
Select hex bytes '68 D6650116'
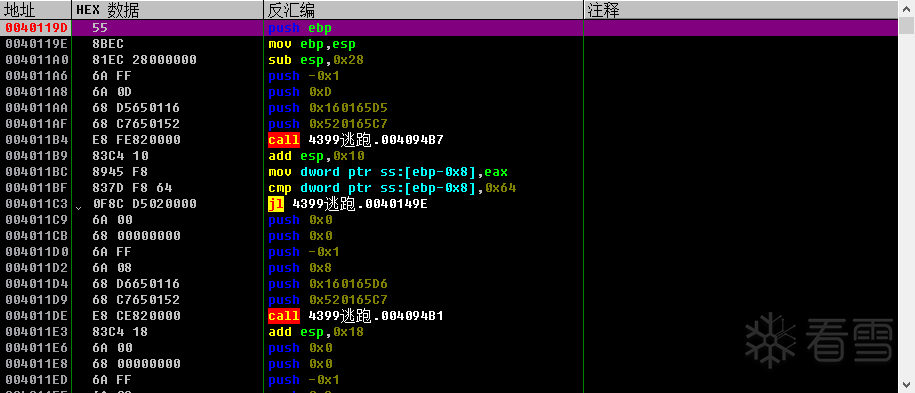point(136,284)
